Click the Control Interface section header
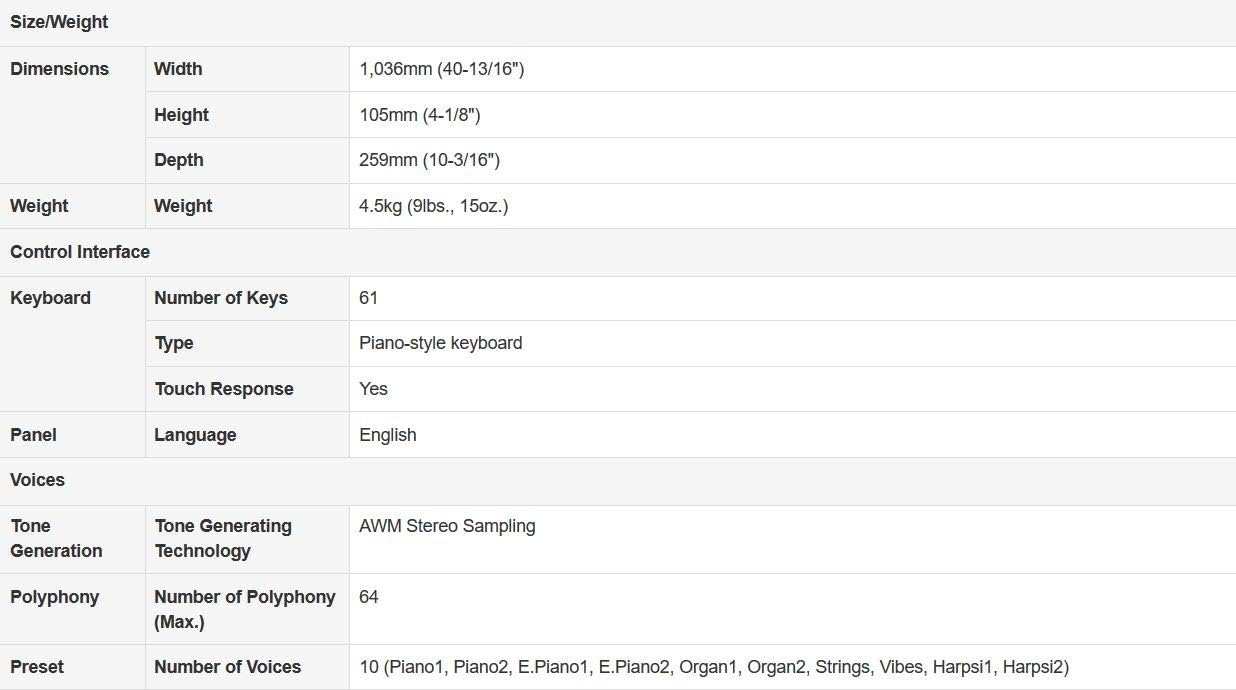The width and height of the screenshot is (1236, 690). pos(80,252)
